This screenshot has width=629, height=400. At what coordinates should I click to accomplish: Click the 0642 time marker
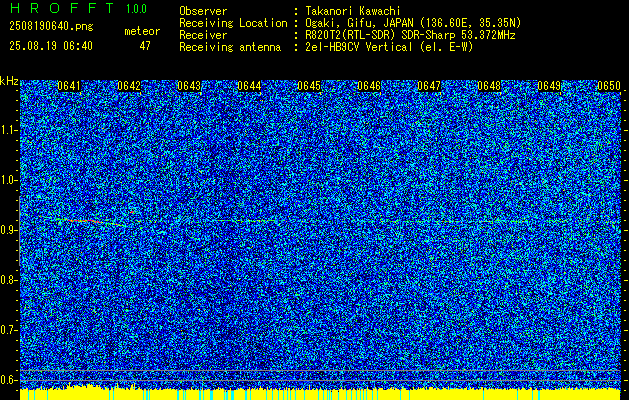point(129,86)
